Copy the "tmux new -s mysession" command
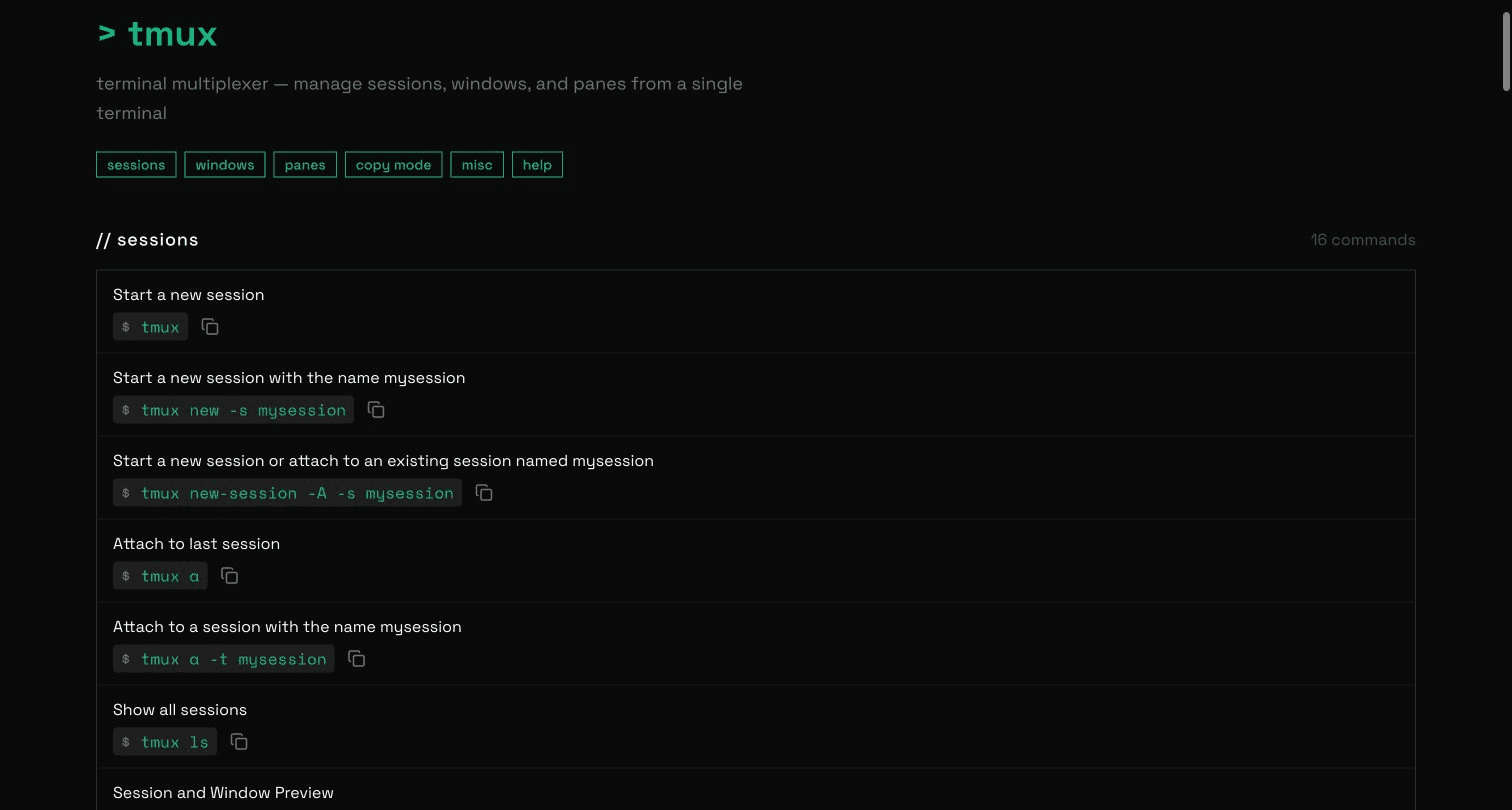This screenshot has width=1512, height=810. pos(376,409)
